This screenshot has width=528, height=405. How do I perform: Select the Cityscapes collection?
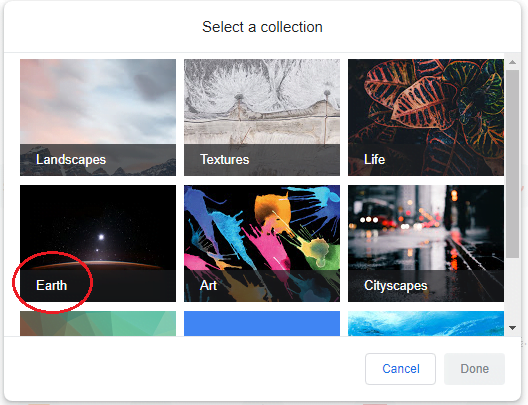point(426,243)
